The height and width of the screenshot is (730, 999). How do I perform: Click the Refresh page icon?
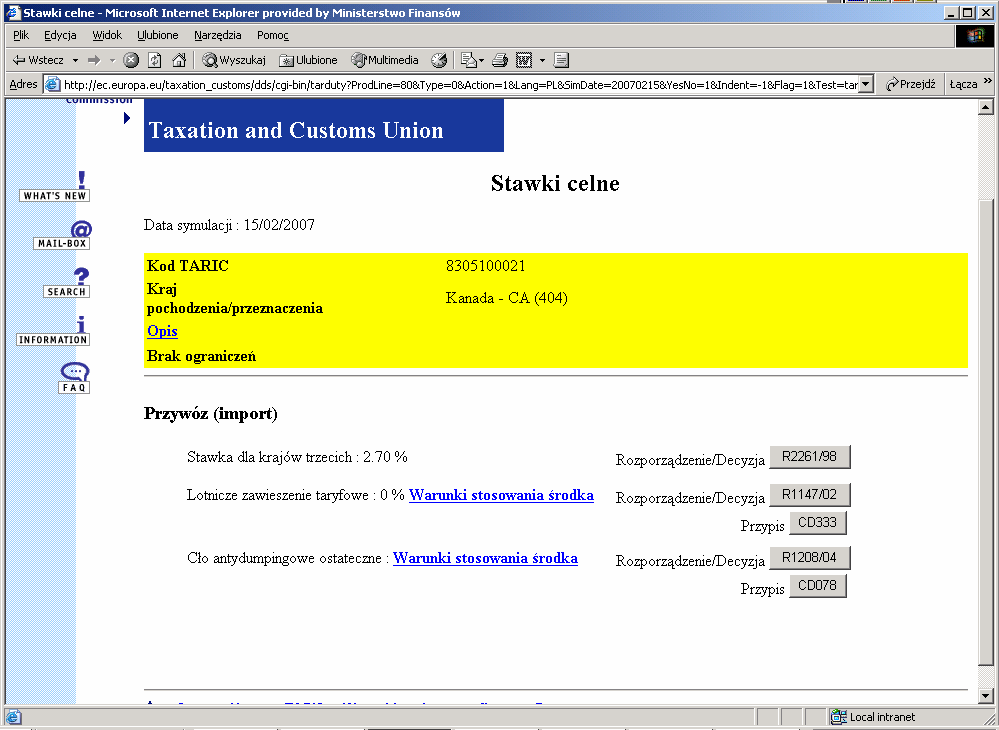tap(155, 60)
